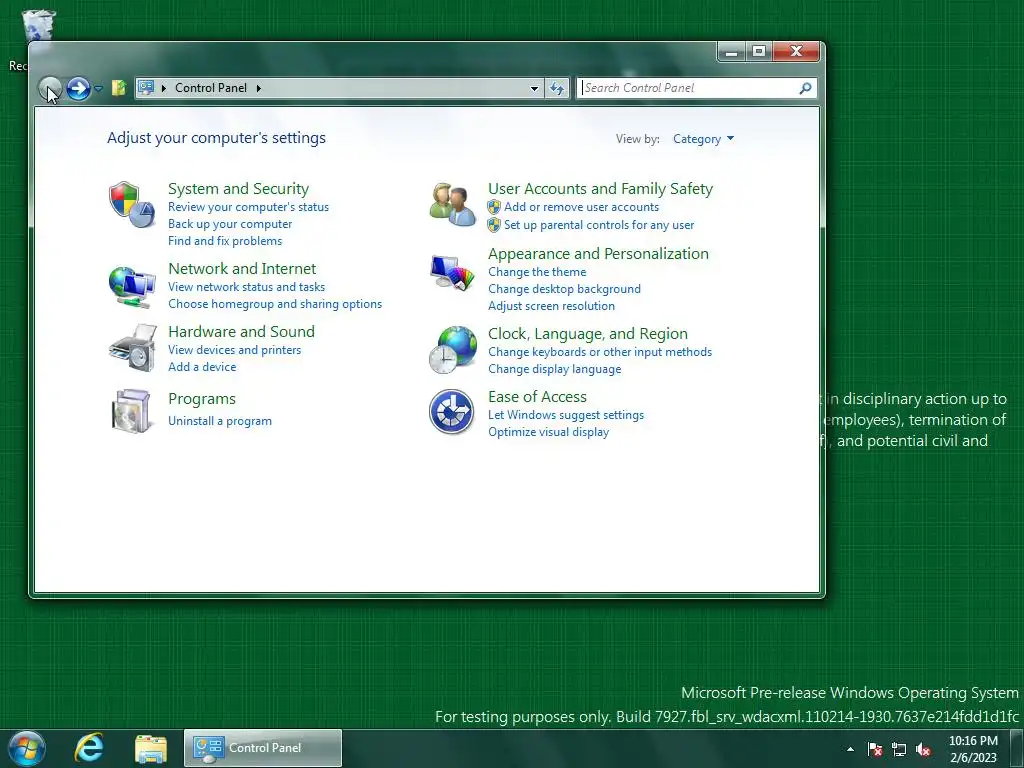The width and height of the screenshot is (1024, 768).
Task: Click the Add a device link
Action: pyautogui.click(x=202, y=367)
